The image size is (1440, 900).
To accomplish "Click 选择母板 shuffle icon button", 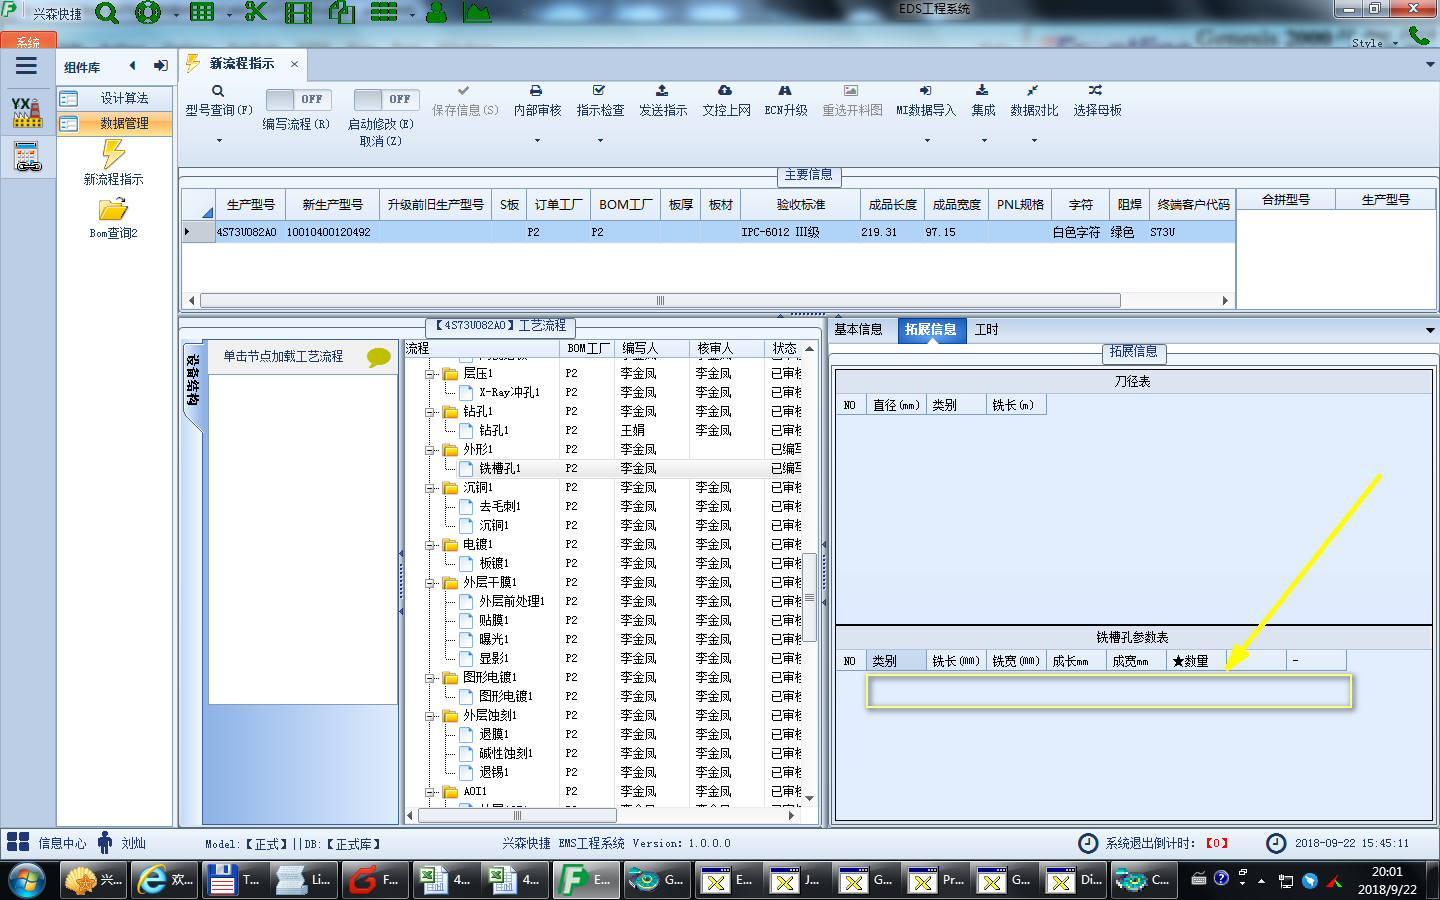I will pyautogui.click(x=1097, y=101).
